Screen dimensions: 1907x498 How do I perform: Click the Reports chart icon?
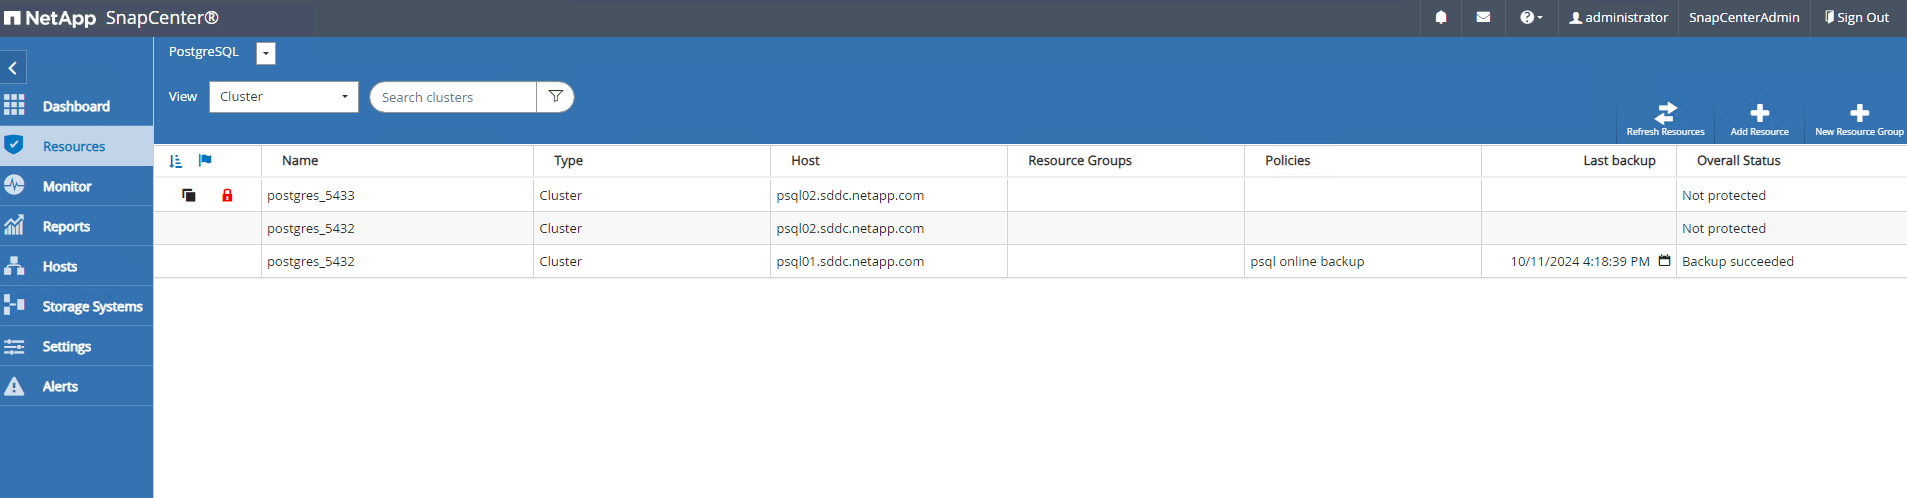click(14, 225)
